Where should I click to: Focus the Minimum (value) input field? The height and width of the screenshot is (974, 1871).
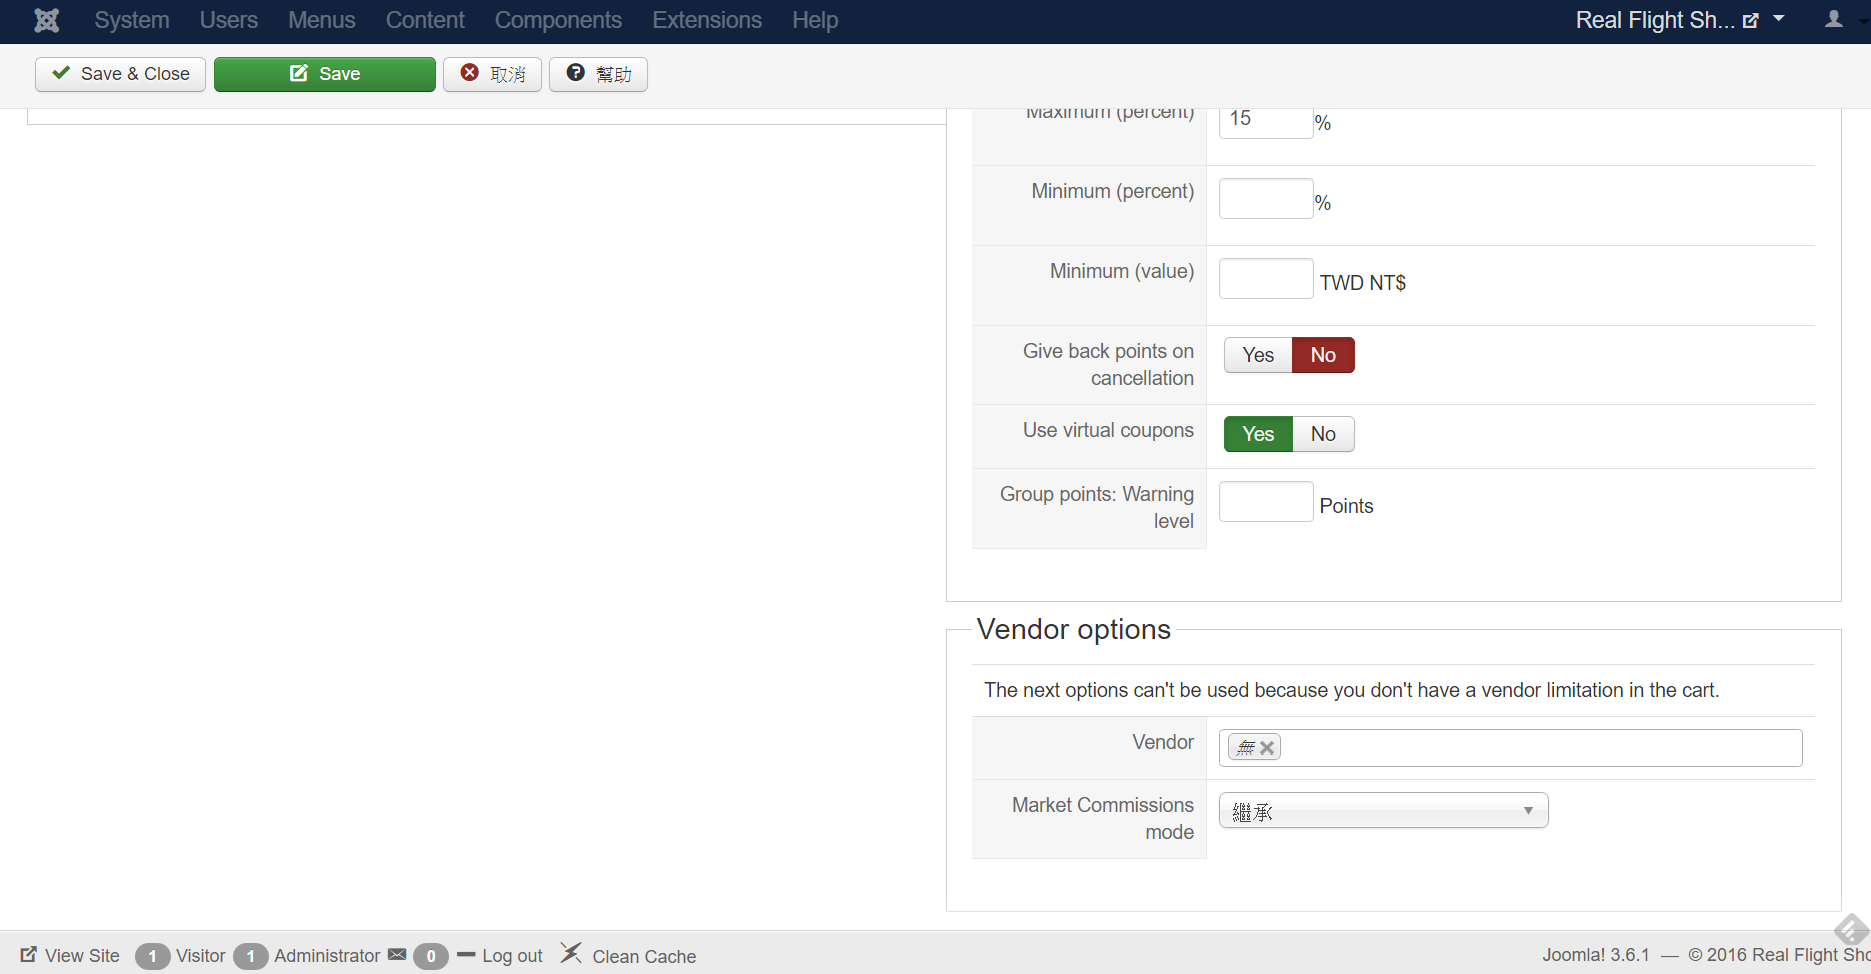click(x=1266, y=278)
